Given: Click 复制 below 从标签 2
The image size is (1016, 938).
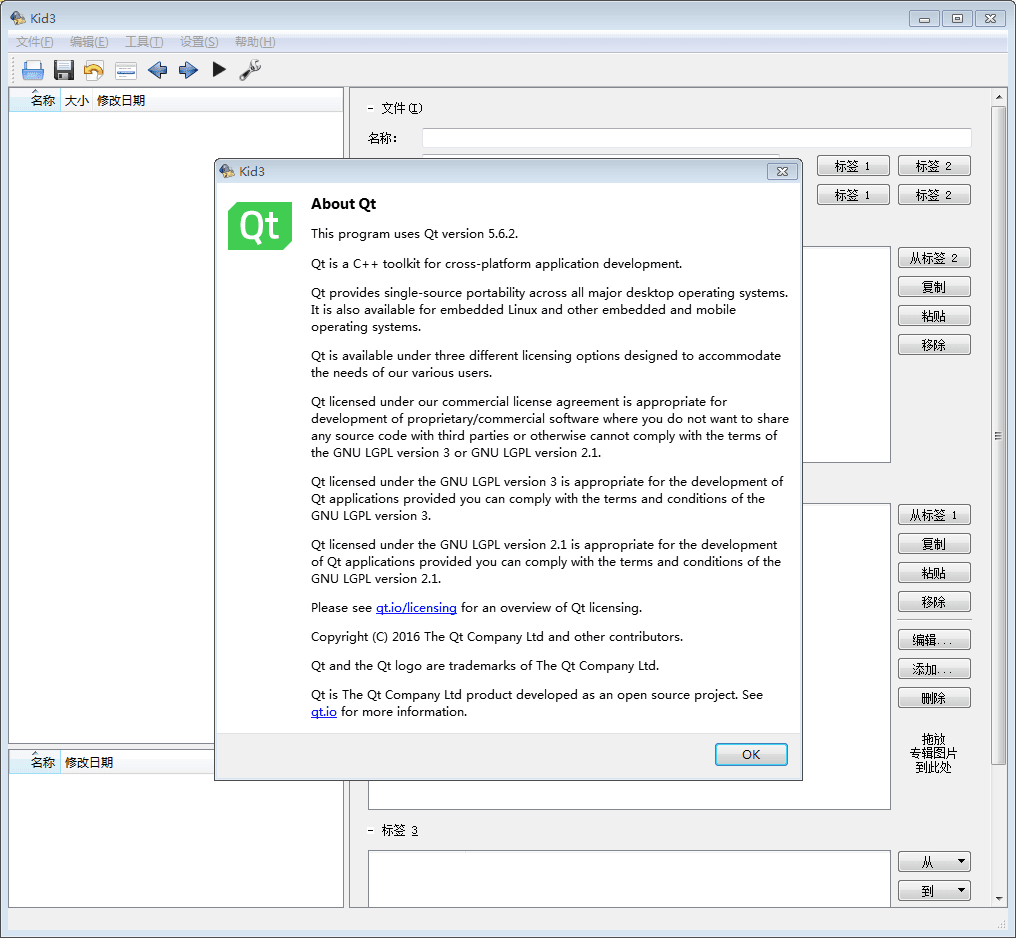Looking at the screenshot, I should 934,287.
